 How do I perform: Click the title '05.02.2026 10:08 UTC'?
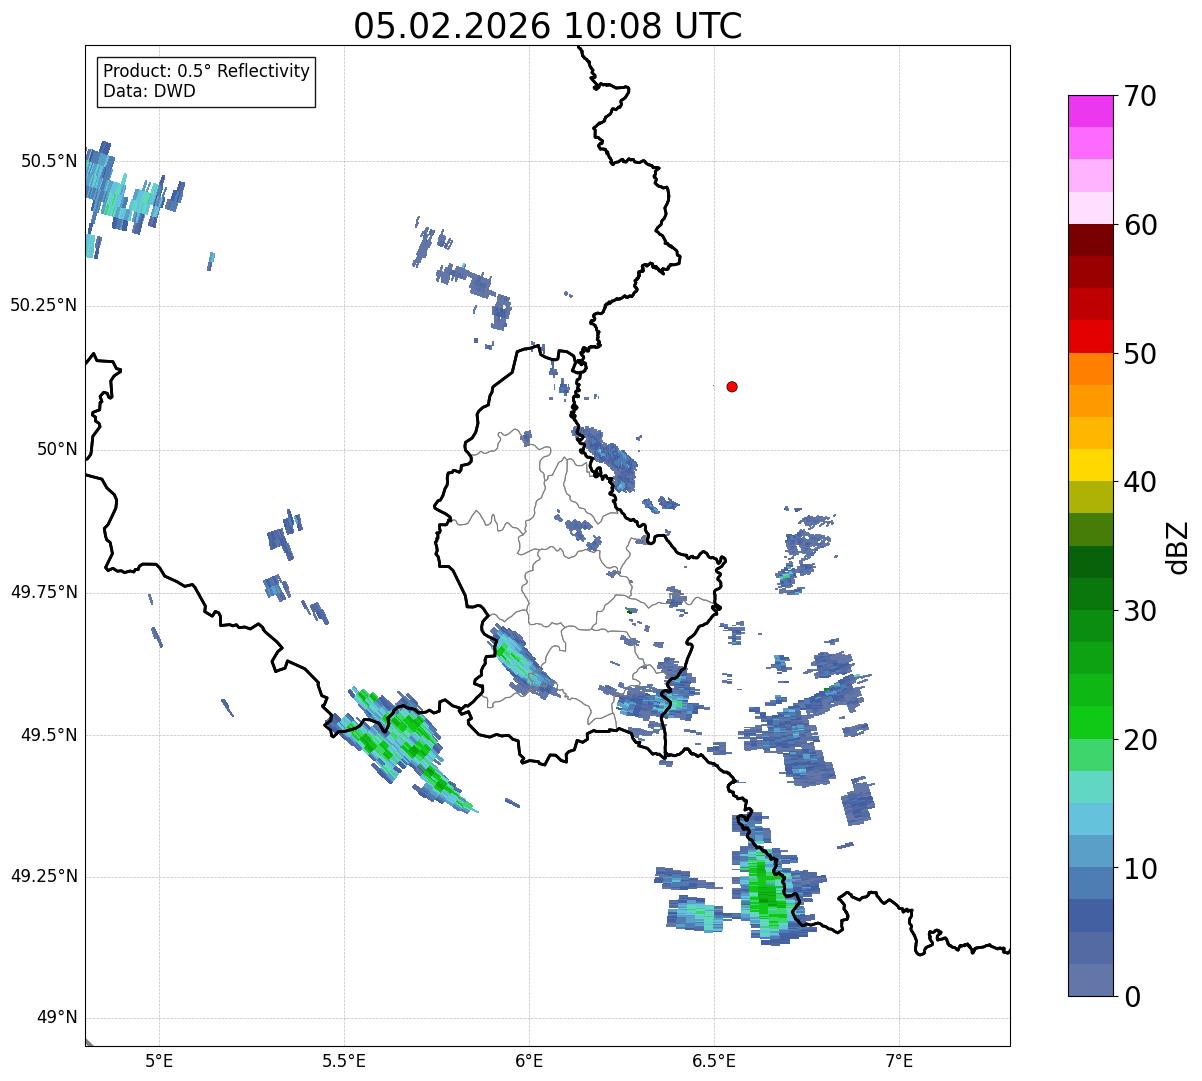point(548,26)
